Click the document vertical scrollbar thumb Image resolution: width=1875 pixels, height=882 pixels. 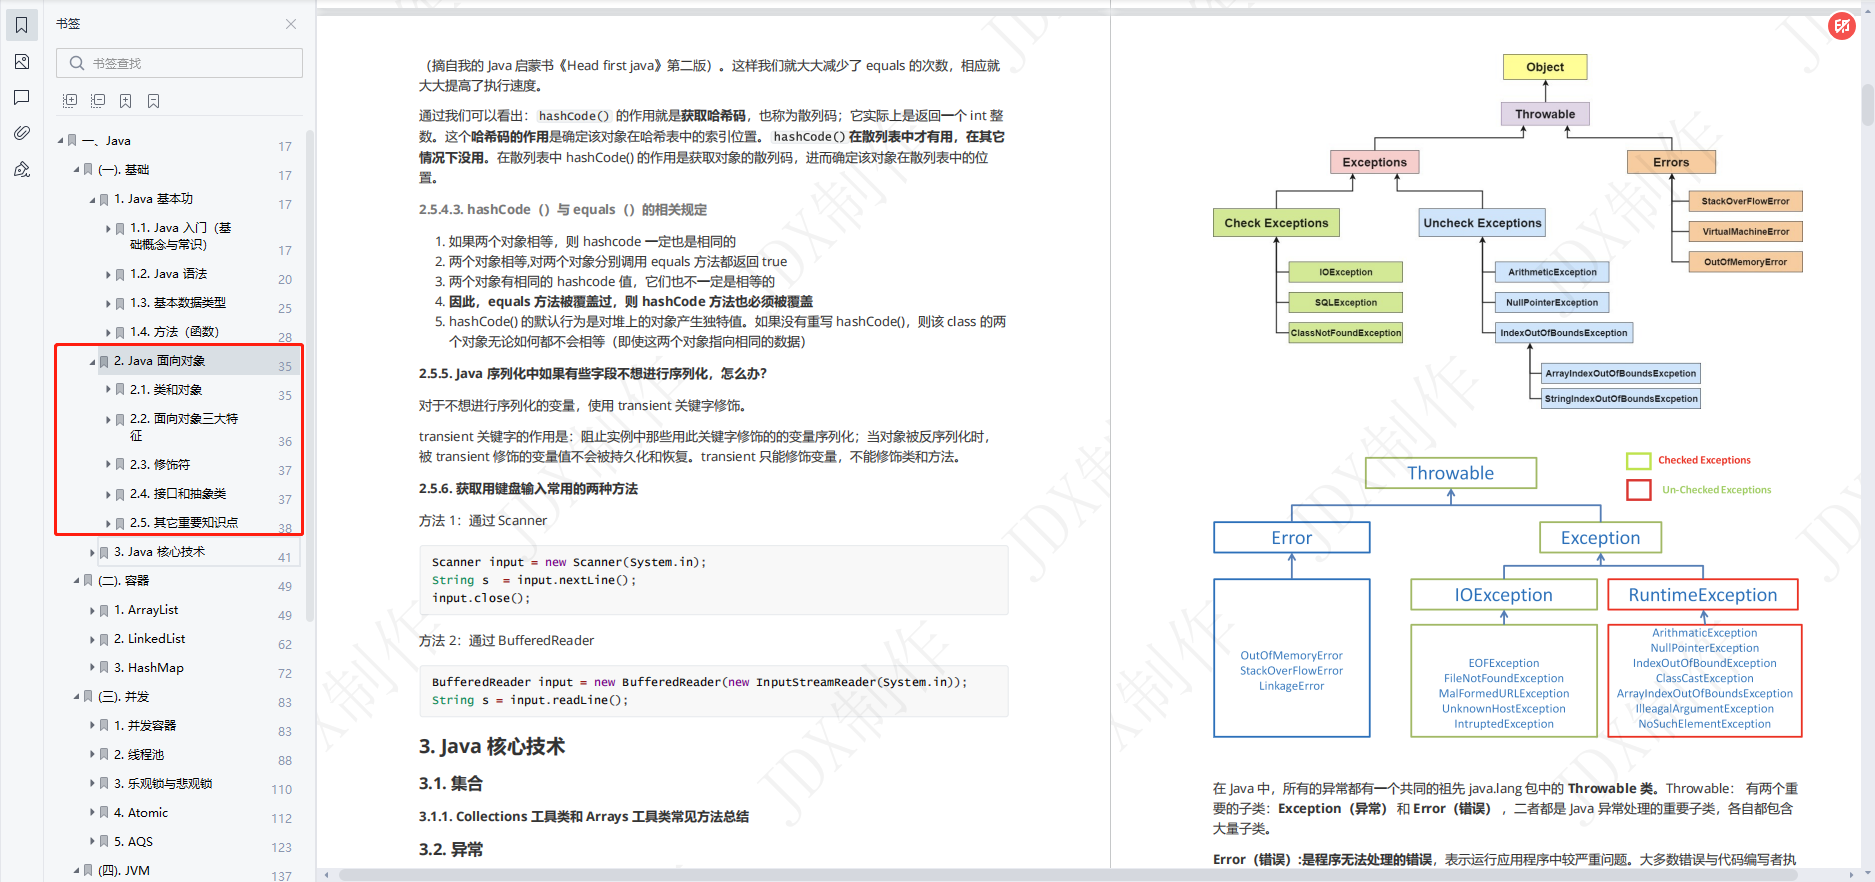click(x=1867, y=105)
